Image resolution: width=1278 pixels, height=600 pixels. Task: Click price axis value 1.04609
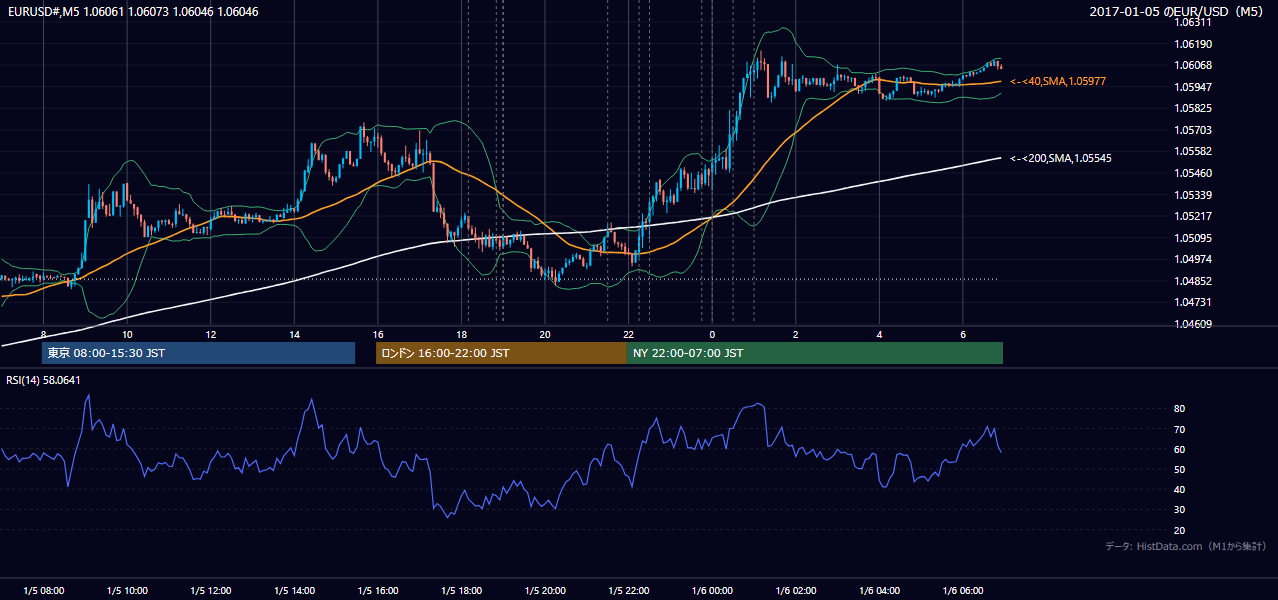[x=1192, y=324]
